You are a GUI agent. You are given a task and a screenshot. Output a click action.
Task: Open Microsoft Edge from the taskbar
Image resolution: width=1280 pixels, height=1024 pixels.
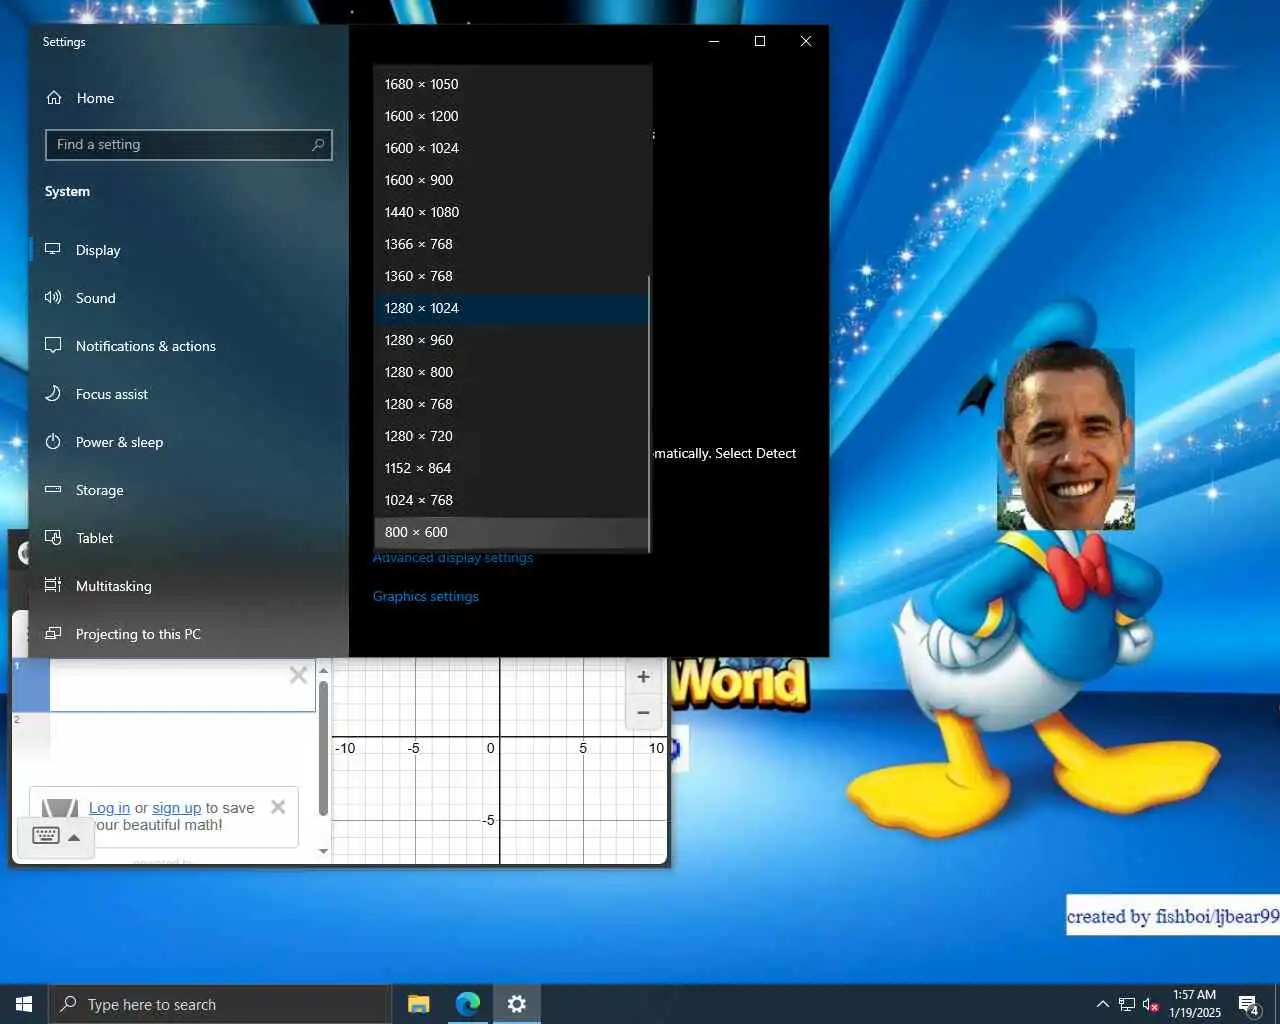468,1004
